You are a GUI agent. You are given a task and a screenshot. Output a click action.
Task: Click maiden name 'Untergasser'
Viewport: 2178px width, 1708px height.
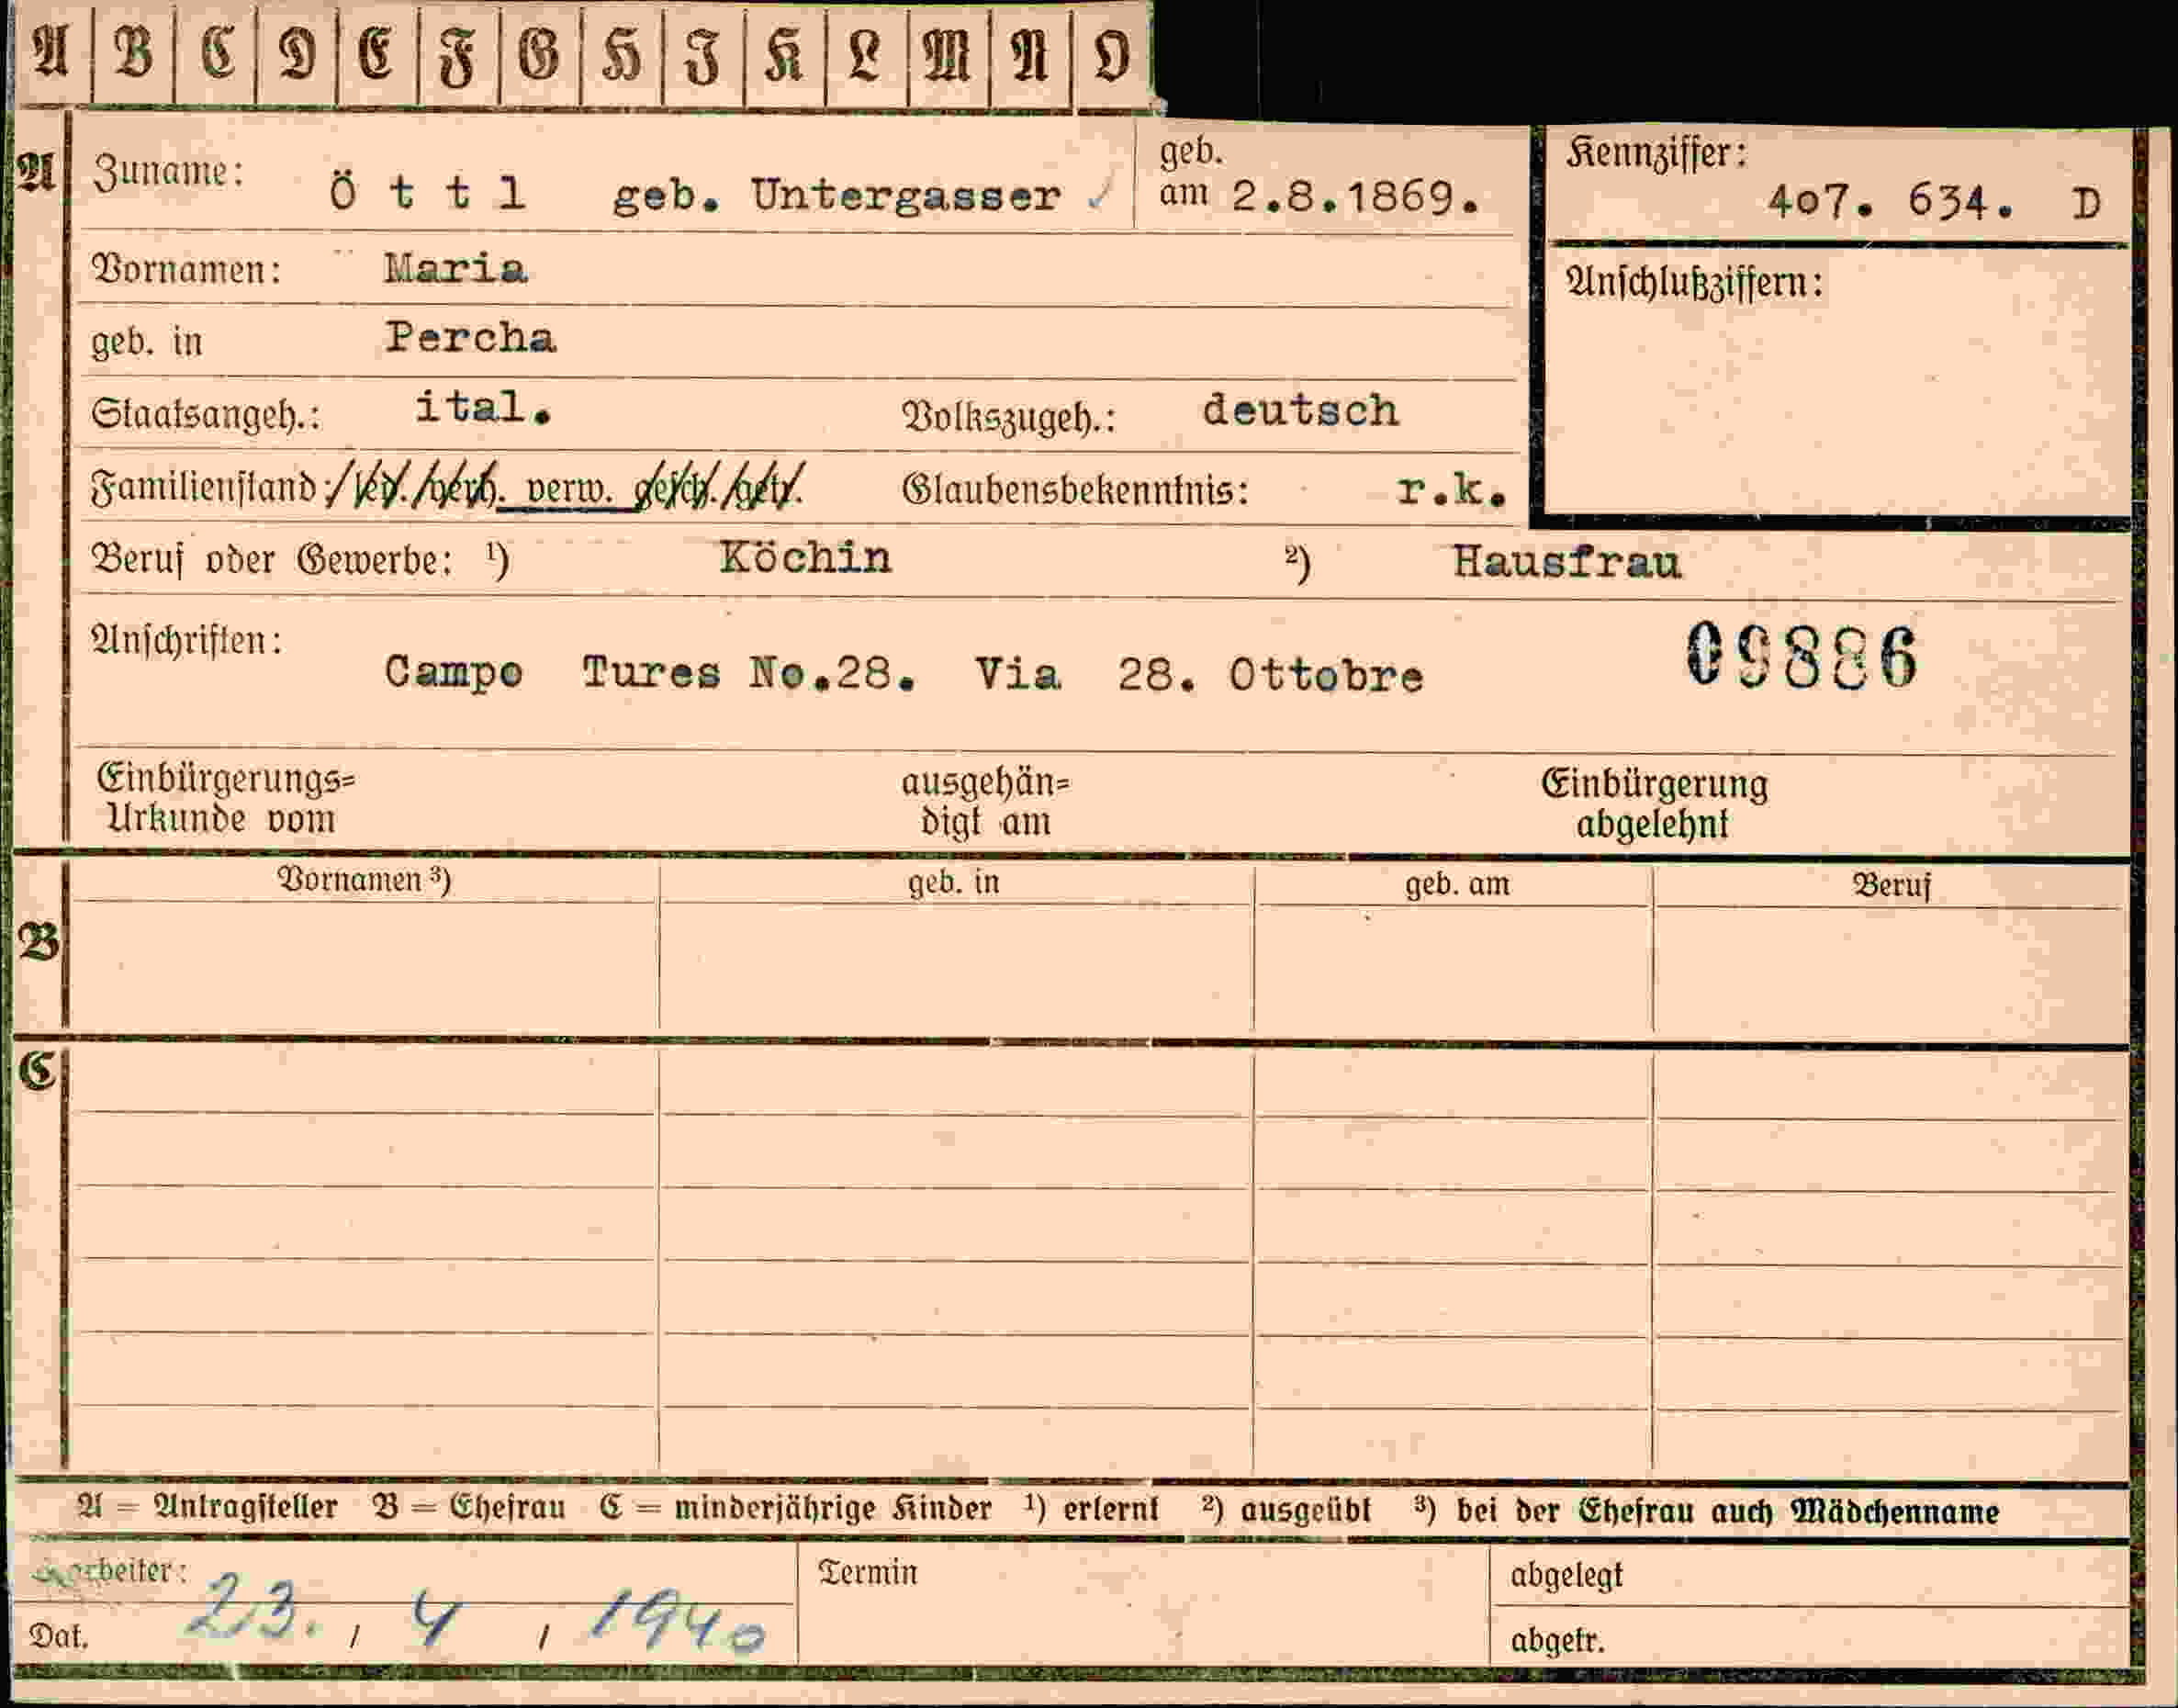click(905, 196)
